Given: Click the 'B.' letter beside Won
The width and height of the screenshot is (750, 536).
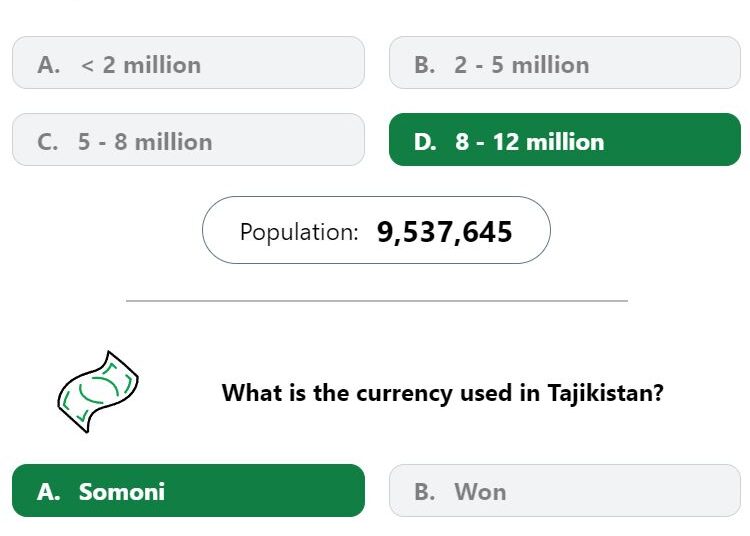Looking at the screenshot, I should 425,492.
